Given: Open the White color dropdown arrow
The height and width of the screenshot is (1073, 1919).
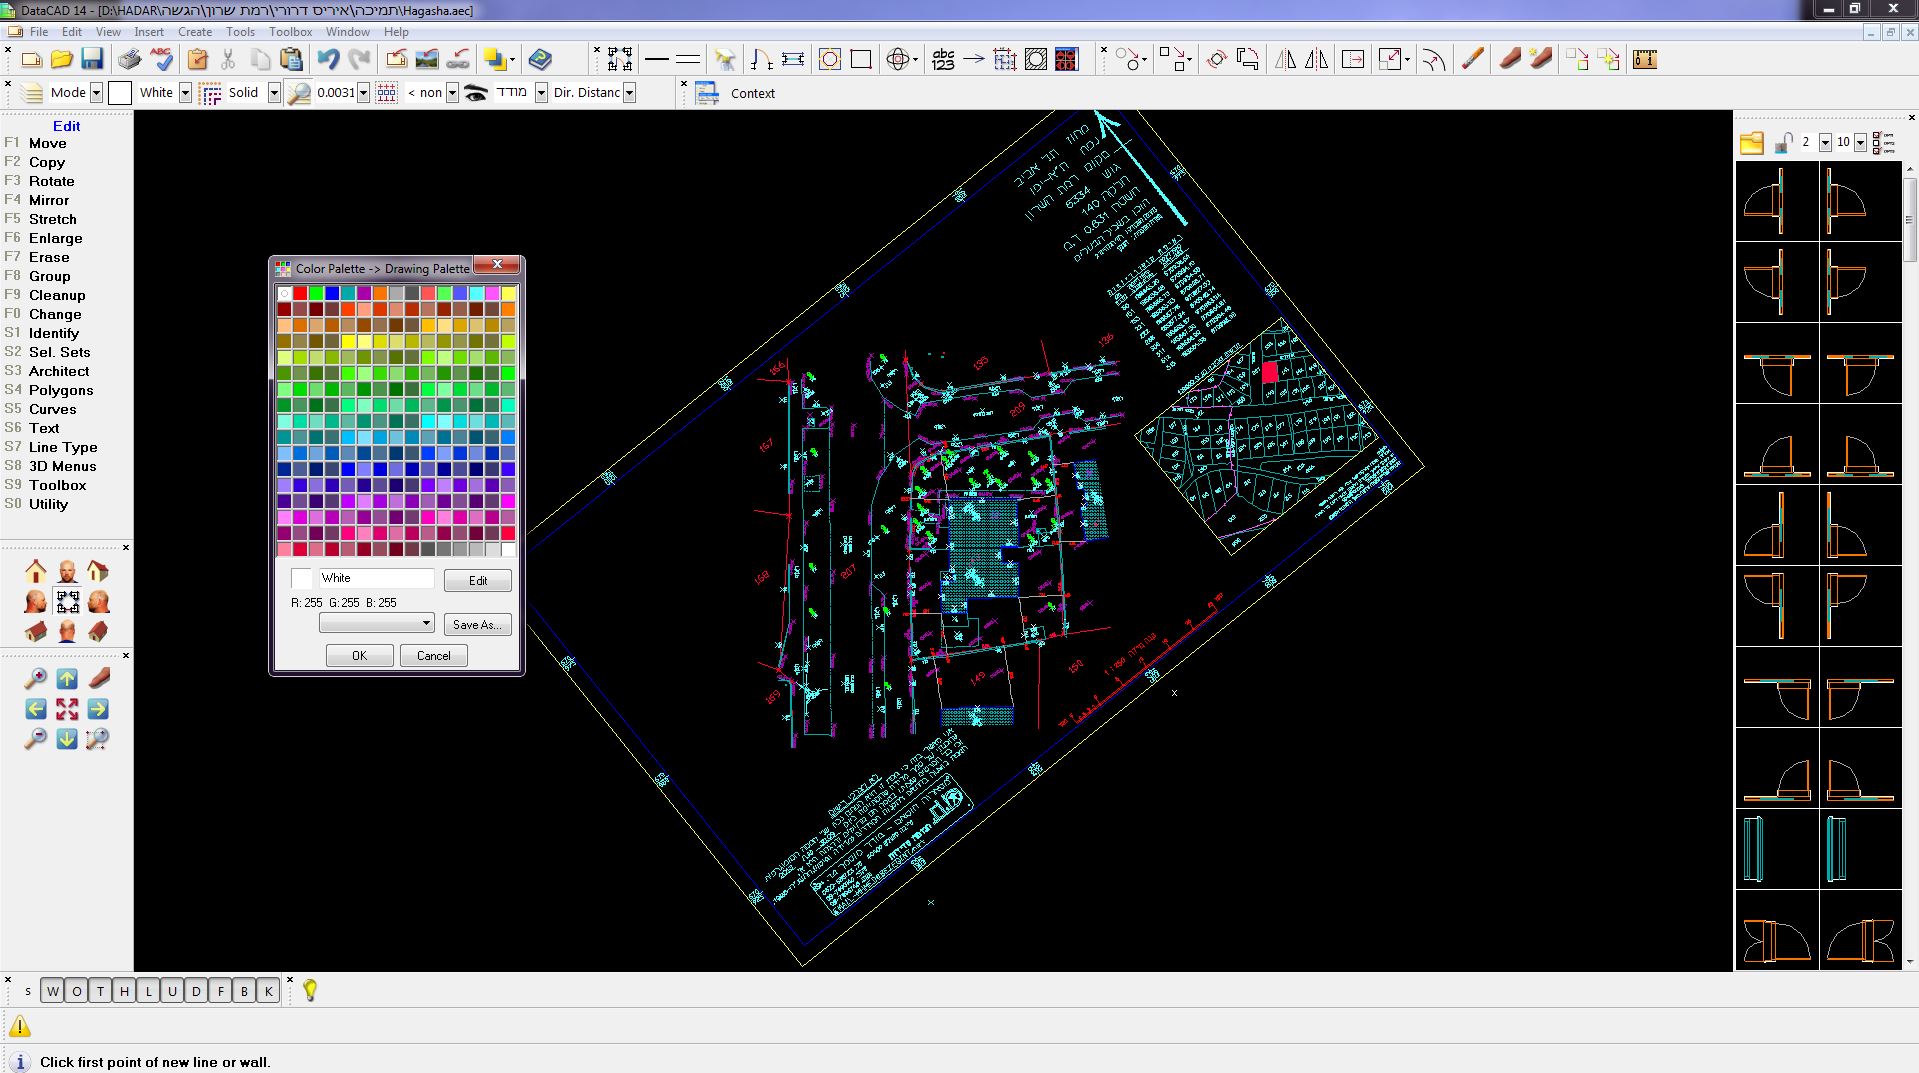Looking at the screenshot, I should pos(185,93).
